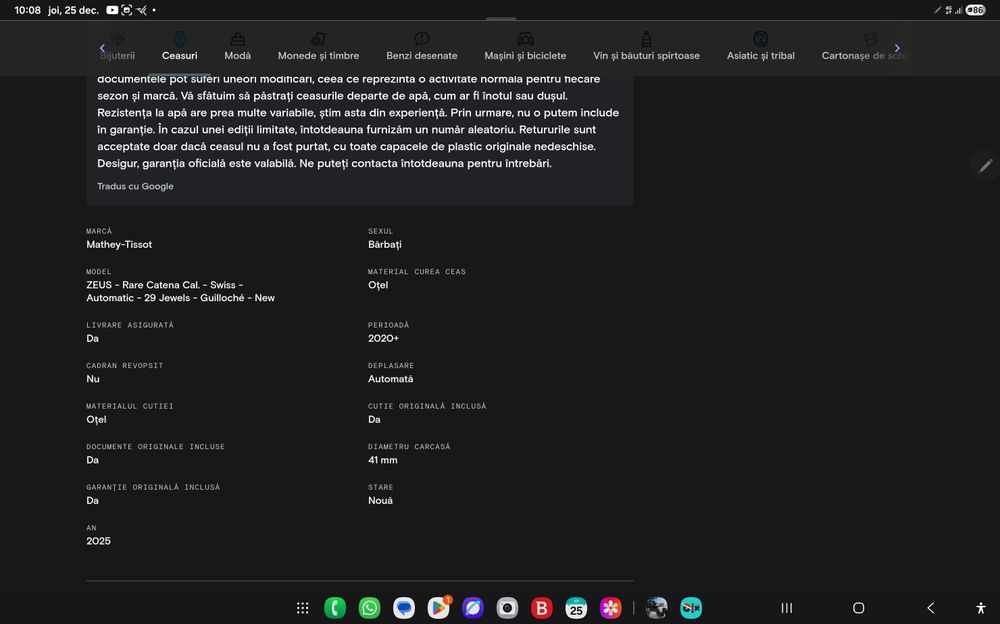Click the battery indicator showing 86
Screen dimensions: 1000x624
(975, 10)
